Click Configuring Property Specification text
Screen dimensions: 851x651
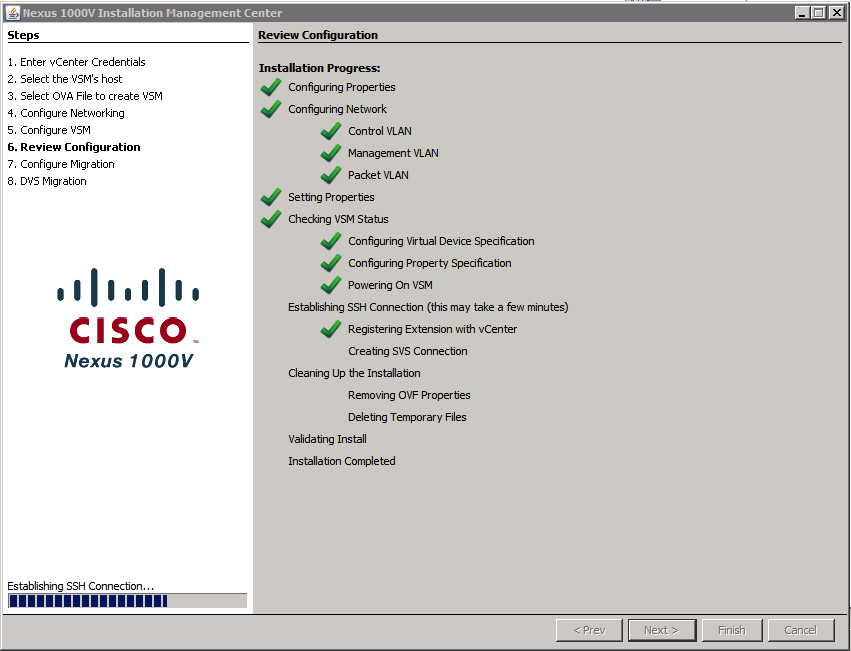(x=430, y=263)
